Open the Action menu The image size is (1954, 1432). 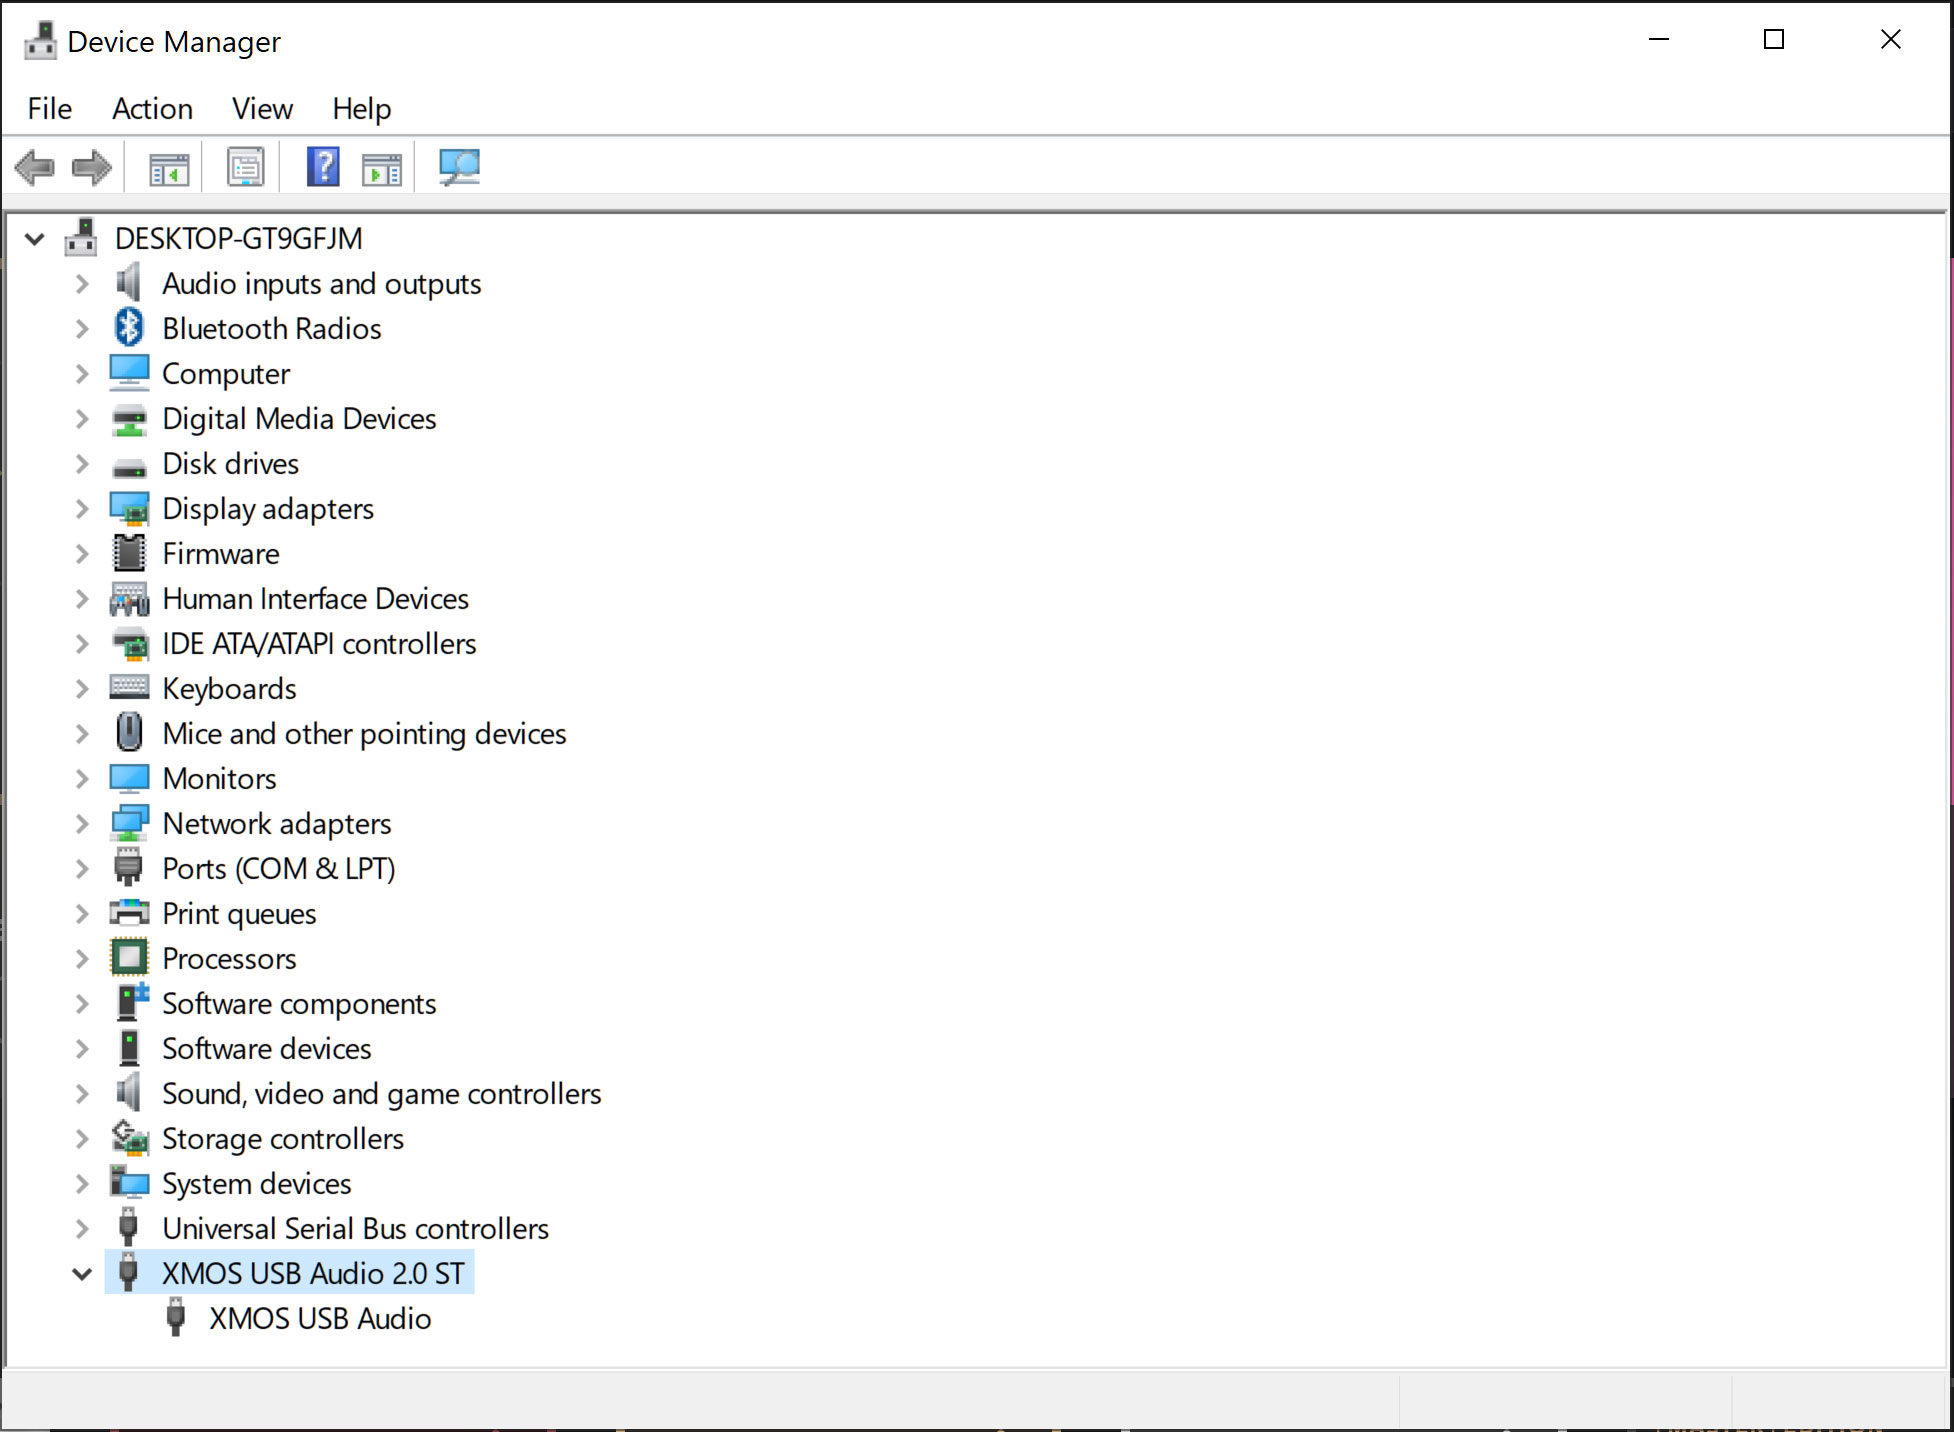pos(152,108)
